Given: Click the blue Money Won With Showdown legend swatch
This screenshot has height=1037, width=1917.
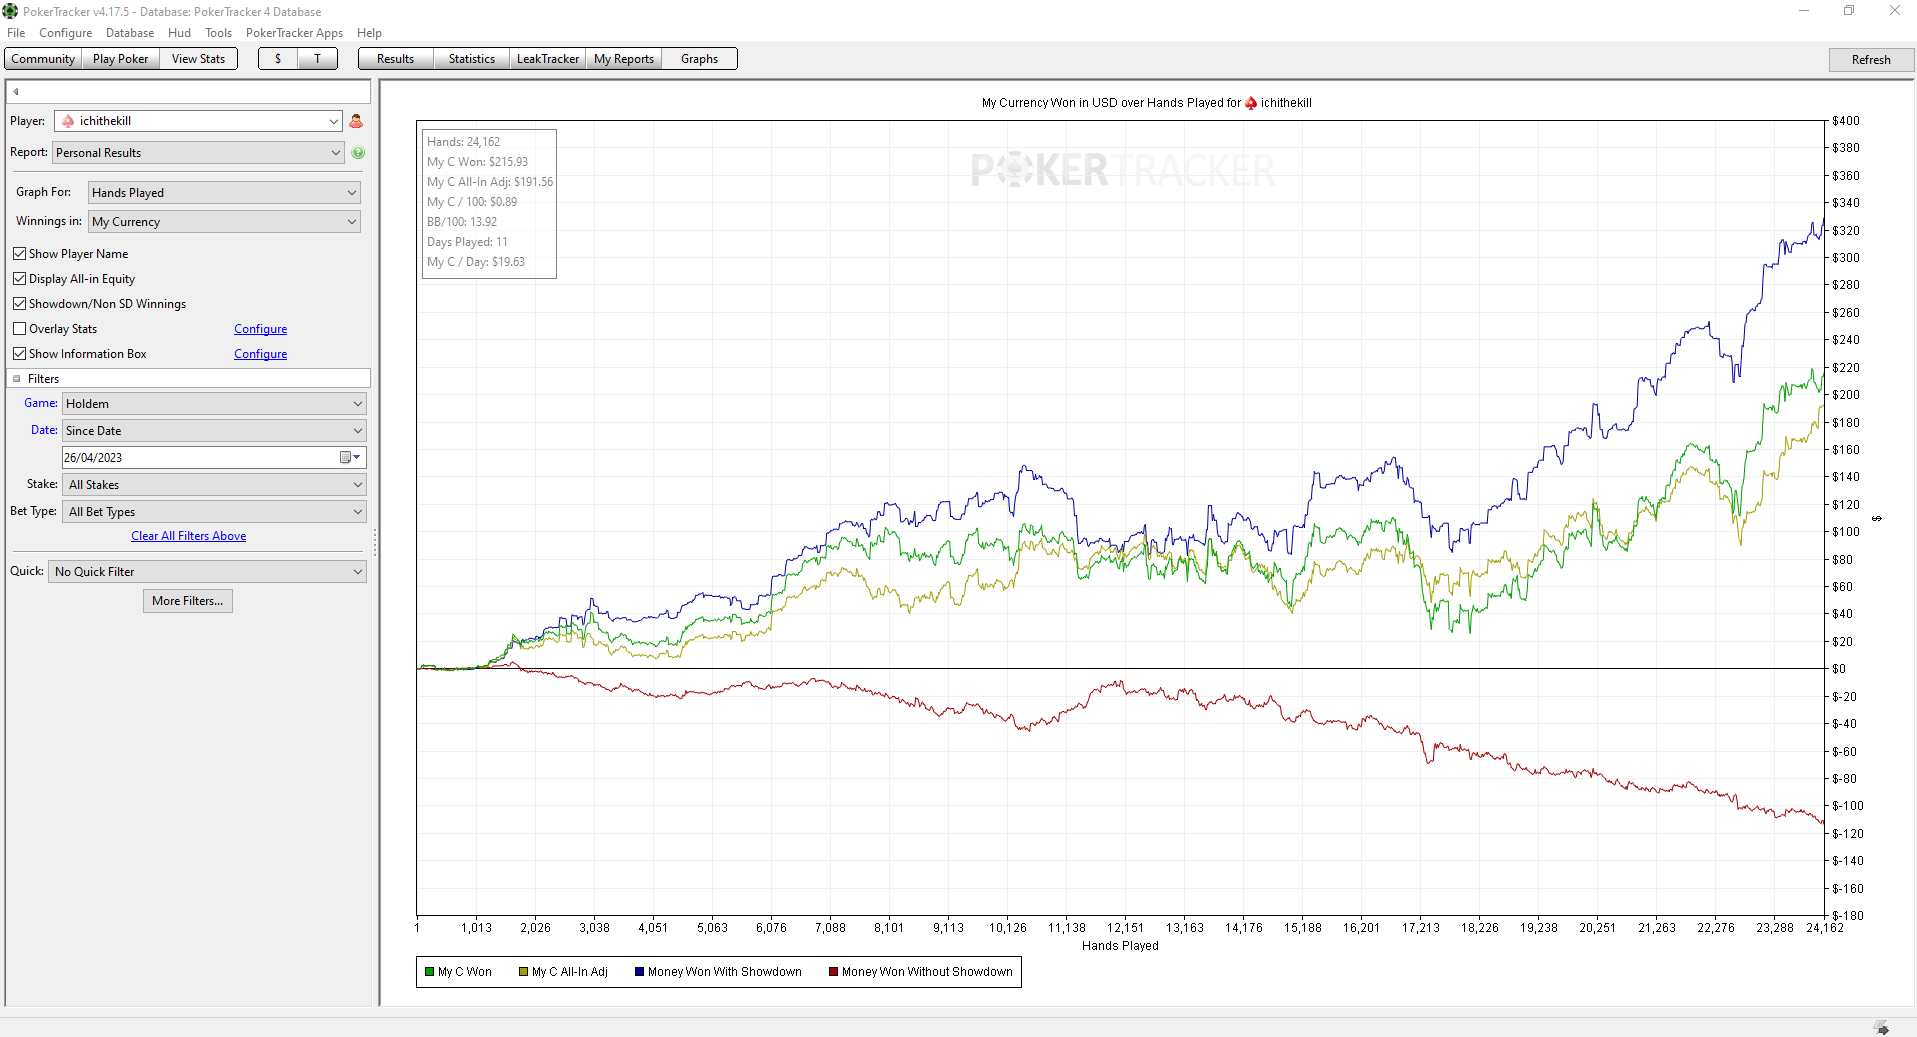Looking at the screenshot, I should (639, 972).
